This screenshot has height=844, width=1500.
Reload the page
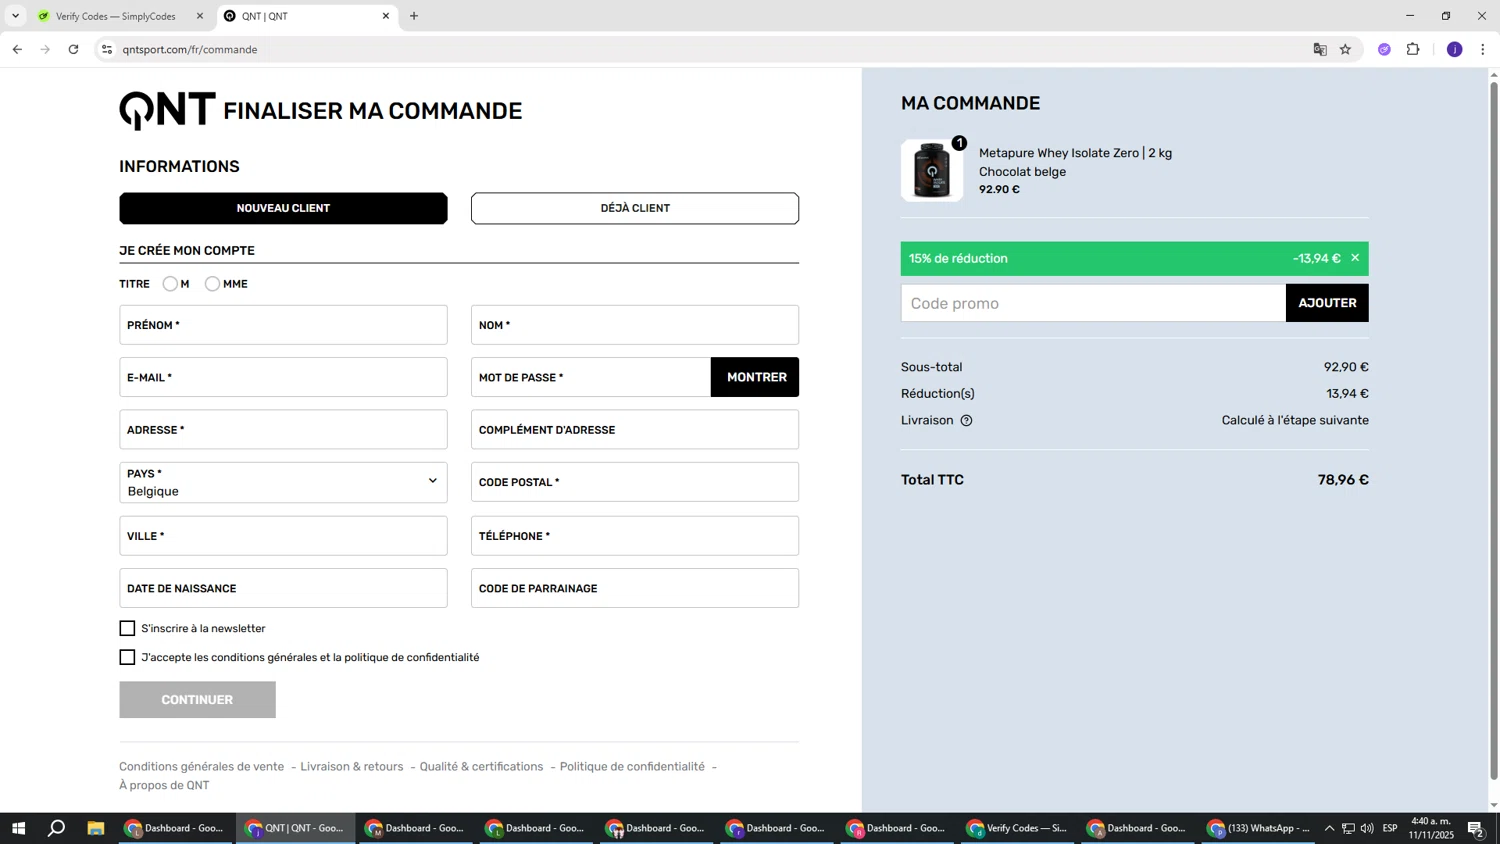73,49
